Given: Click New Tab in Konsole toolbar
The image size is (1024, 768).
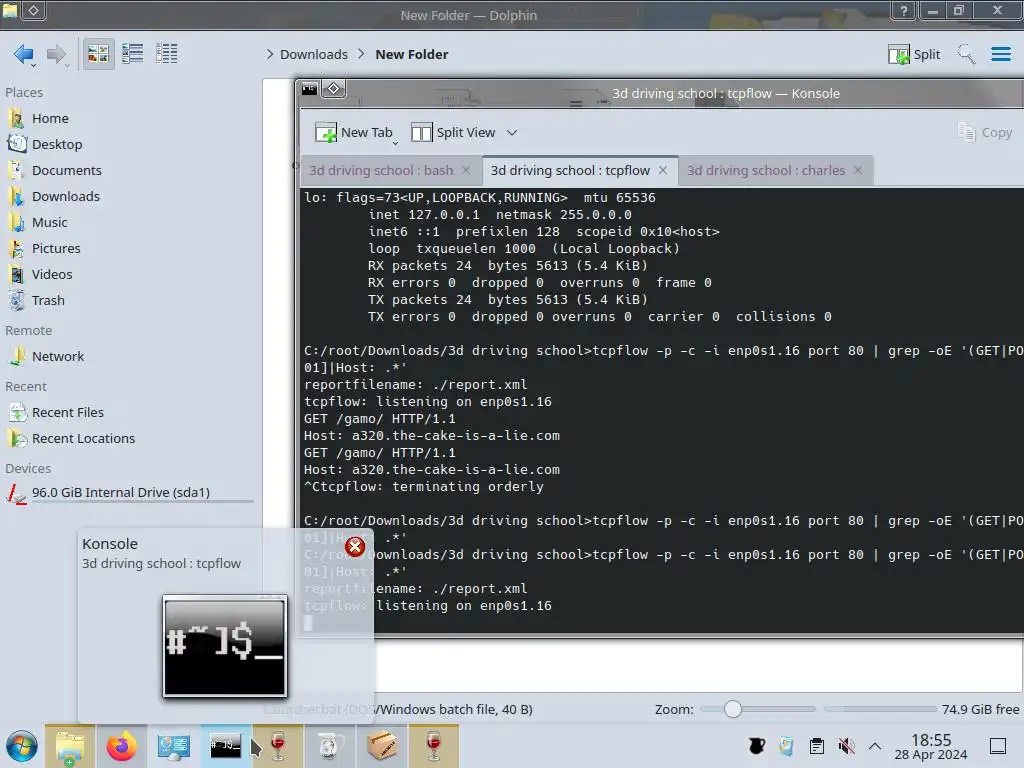Looking at the screenshot, I should click(353, 133).
